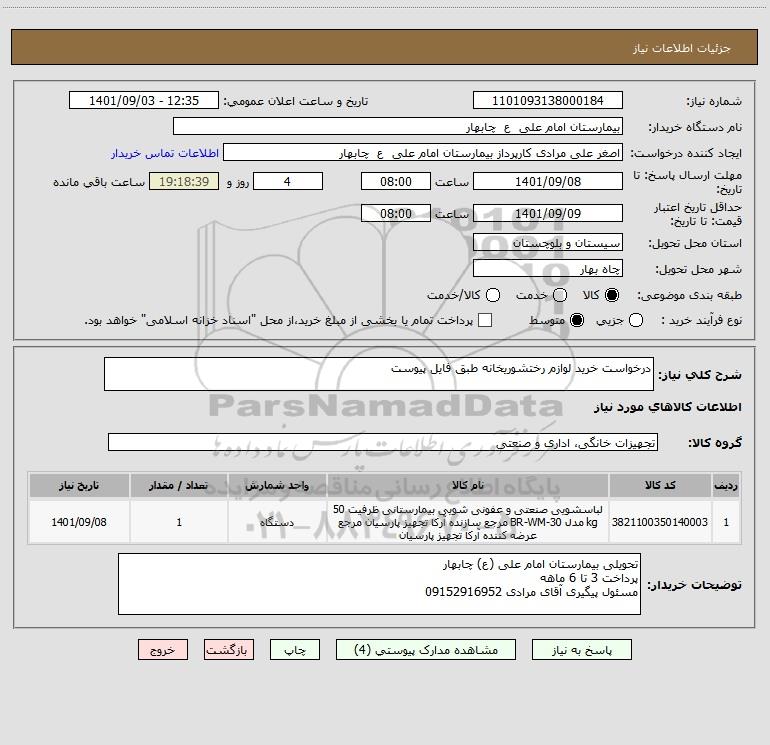Click the buyer name field بیمارستان امام علی

point(398,127)
